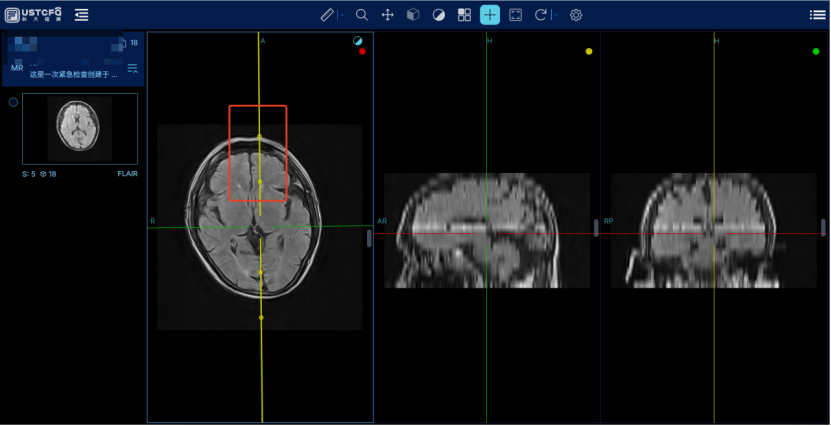Select the pan move tool

point(387,15)
